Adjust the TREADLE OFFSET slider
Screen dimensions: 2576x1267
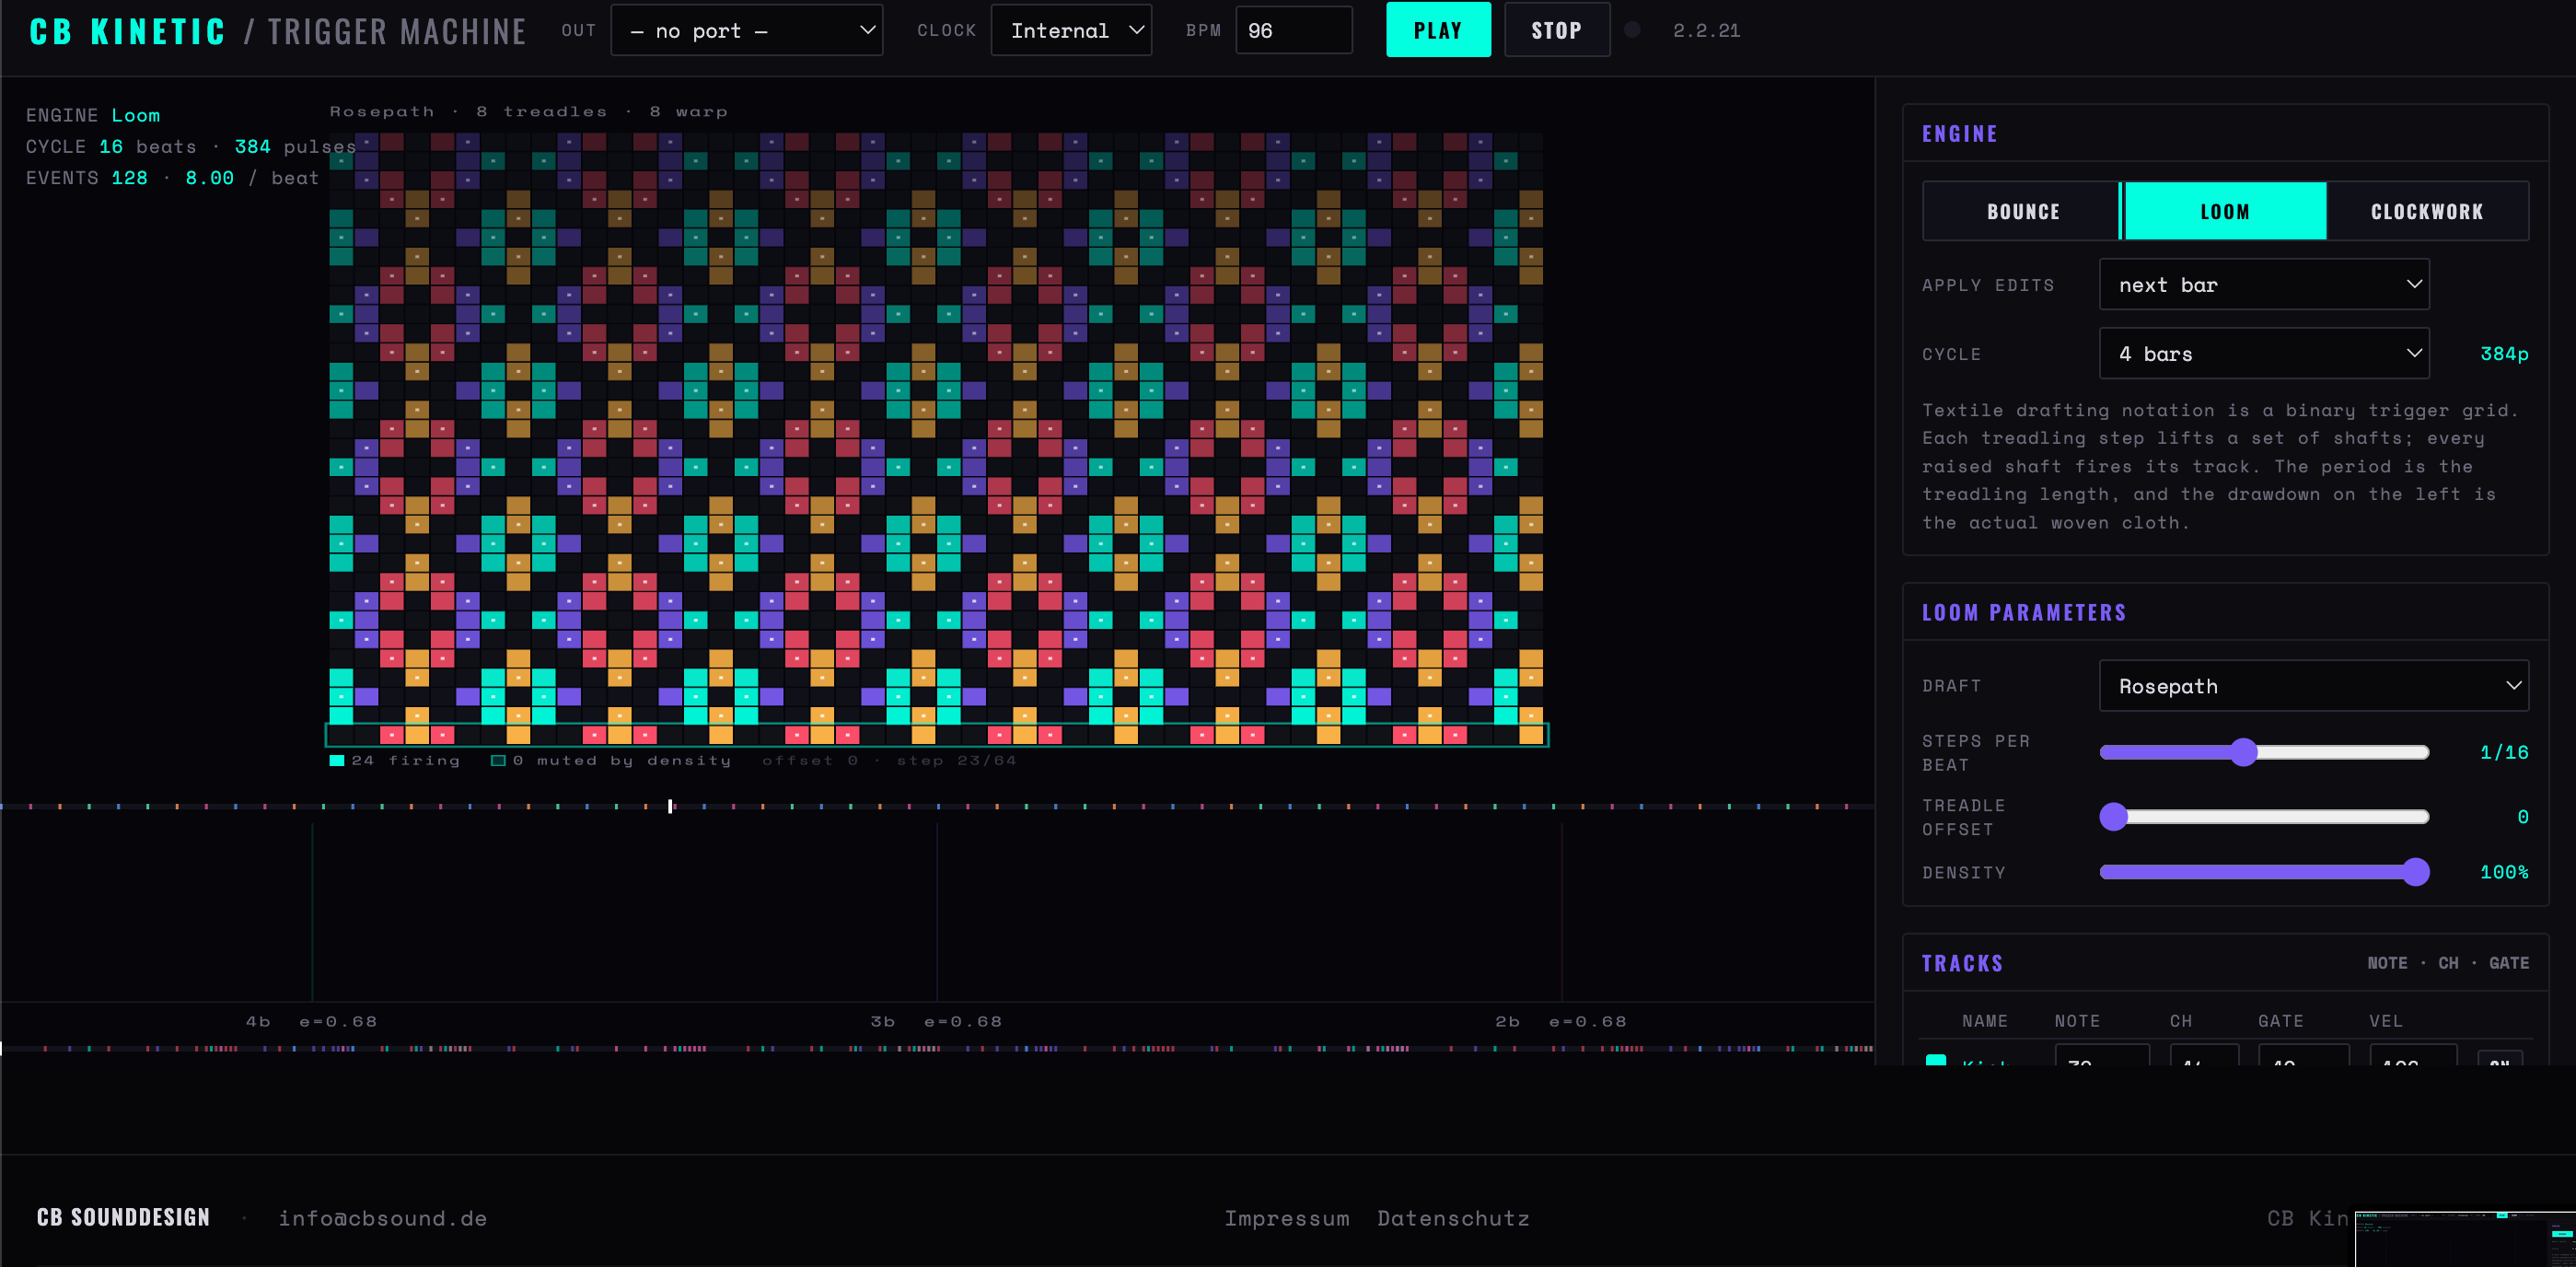pos(2264,817)
